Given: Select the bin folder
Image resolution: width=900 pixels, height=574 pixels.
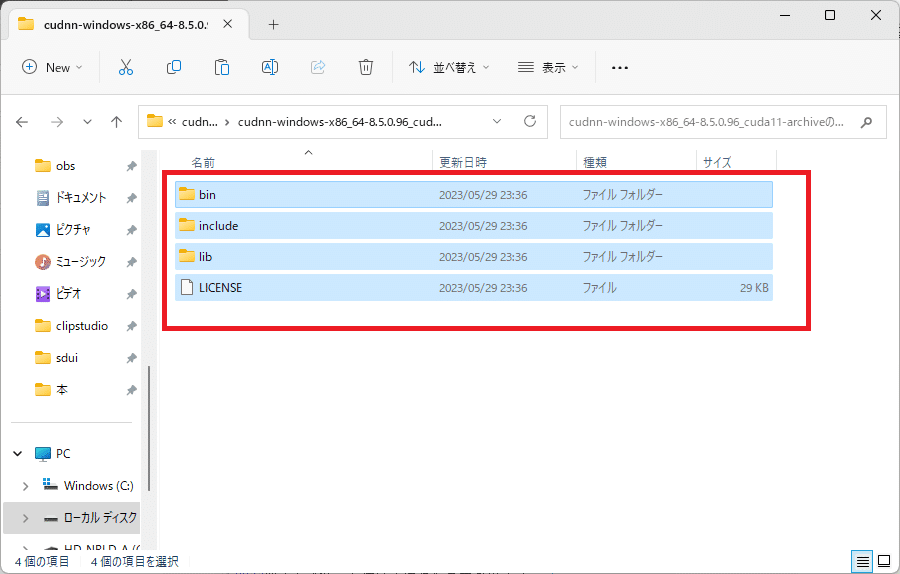Looking at the screenshot, I should [474, 195].
